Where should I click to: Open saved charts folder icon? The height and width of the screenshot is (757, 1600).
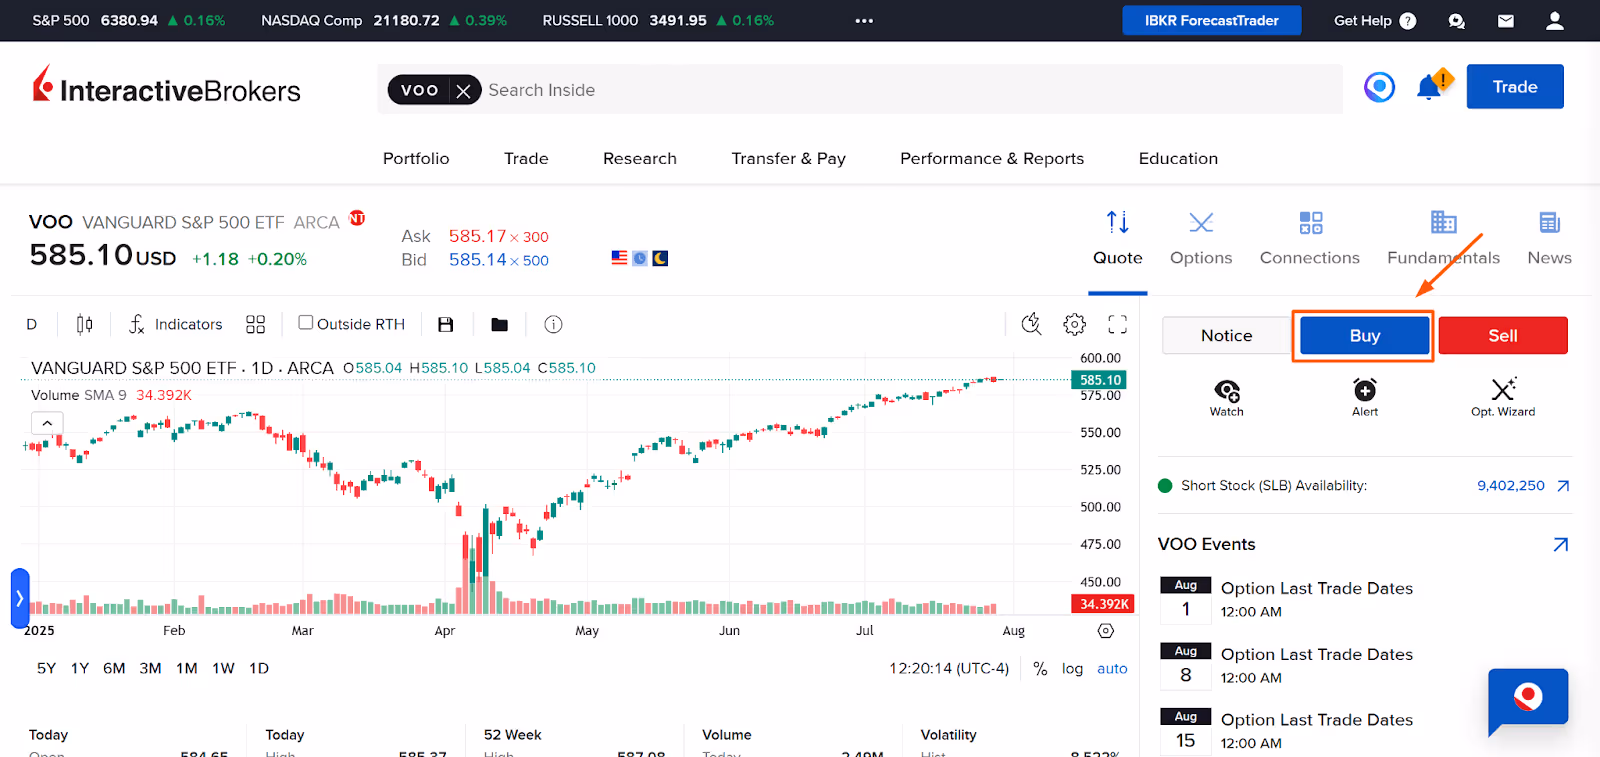500,324
